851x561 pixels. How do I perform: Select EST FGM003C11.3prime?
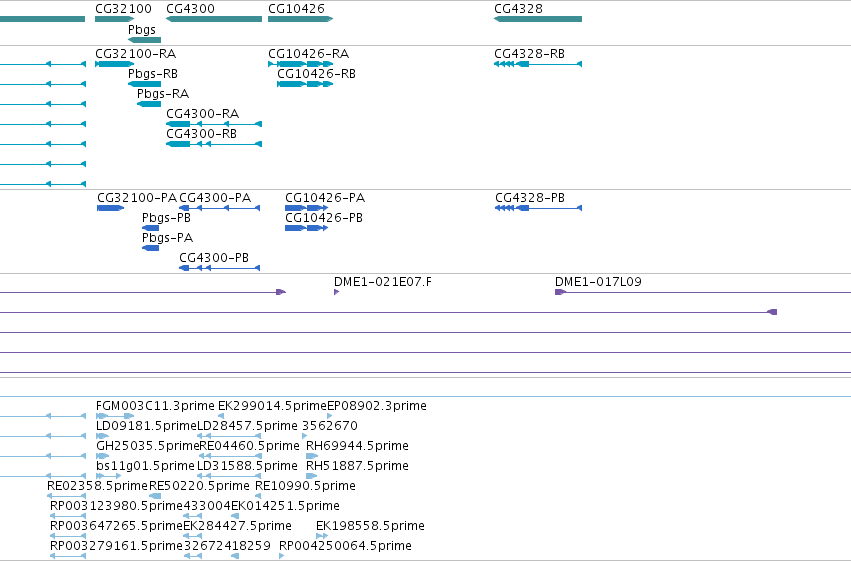click(x=115, y=416)
